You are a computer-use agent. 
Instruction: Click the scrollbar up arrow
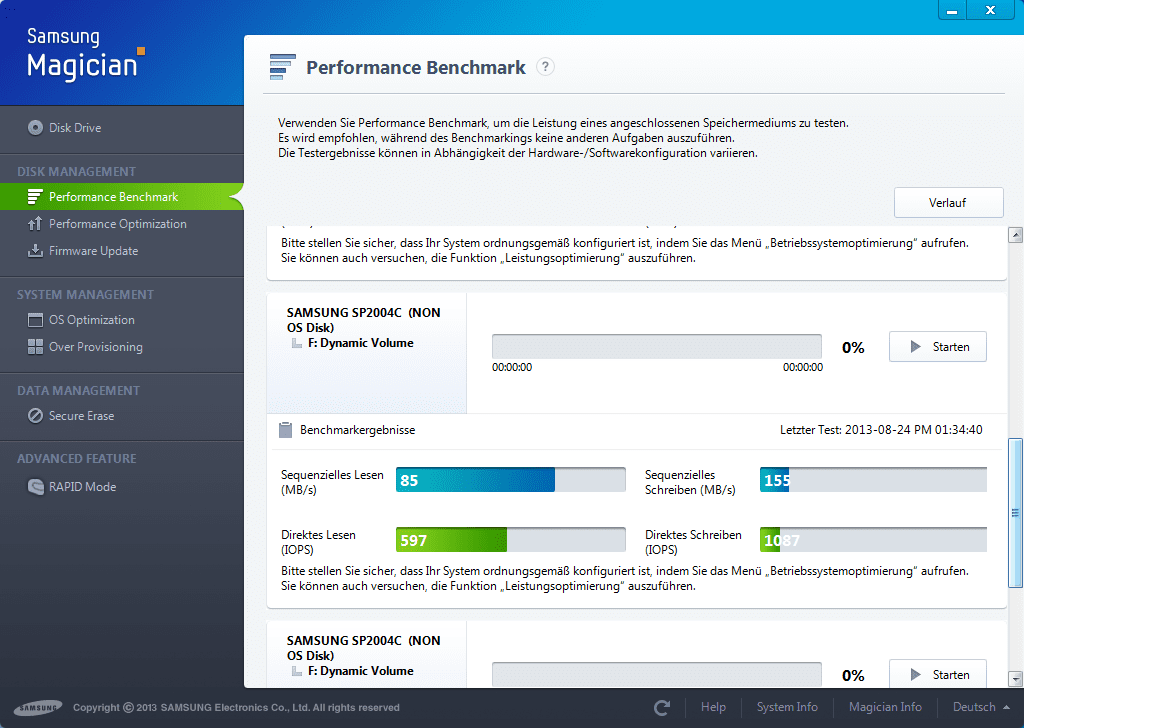click(1015, 235)
